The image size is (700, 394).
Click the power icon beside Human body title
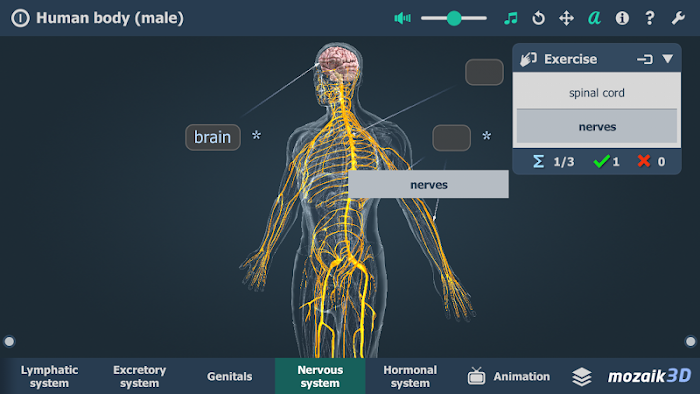(x=20, y=18)
